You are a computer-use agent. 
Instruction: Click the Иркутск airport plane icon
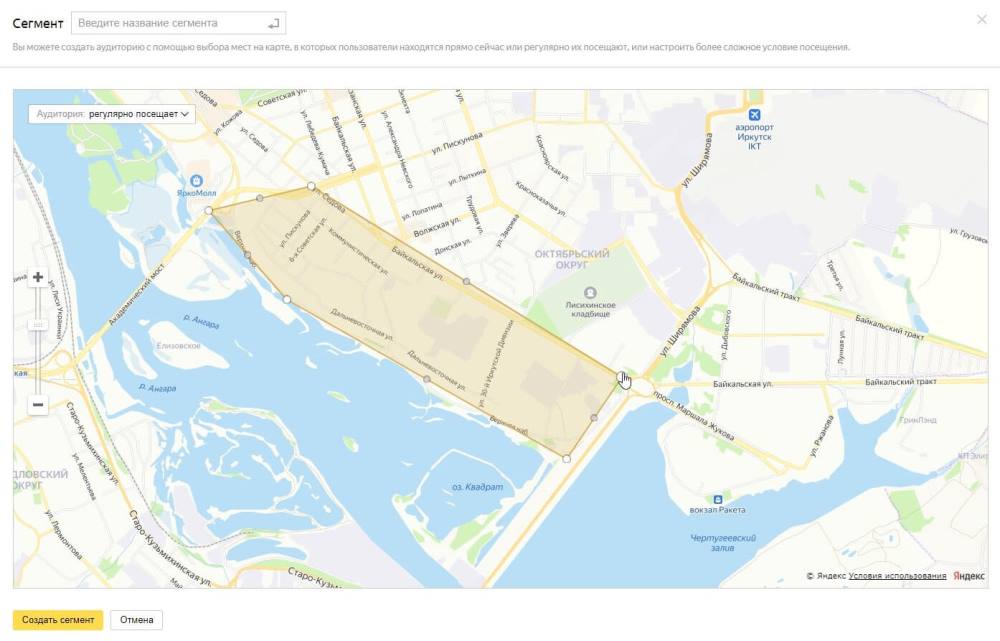coord(755,116)
